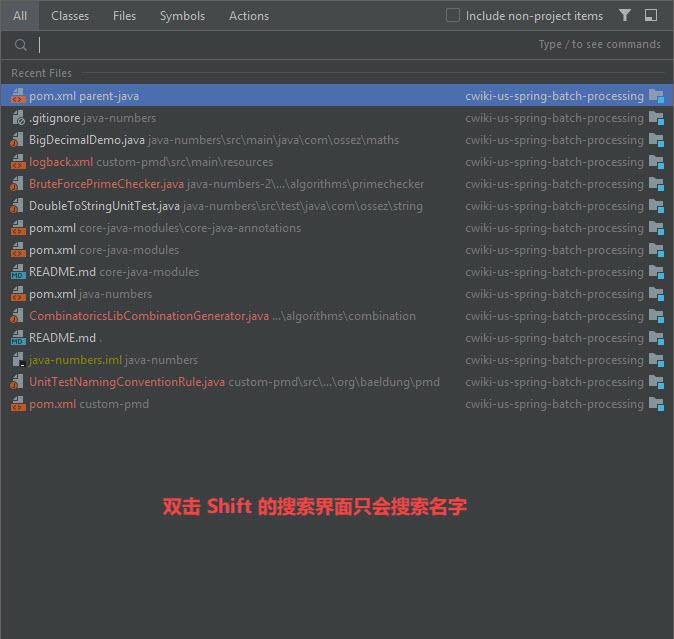Enable Include non-project items checkbox
The height and width of the screenshot is (639, 674).
coord(453,15)
